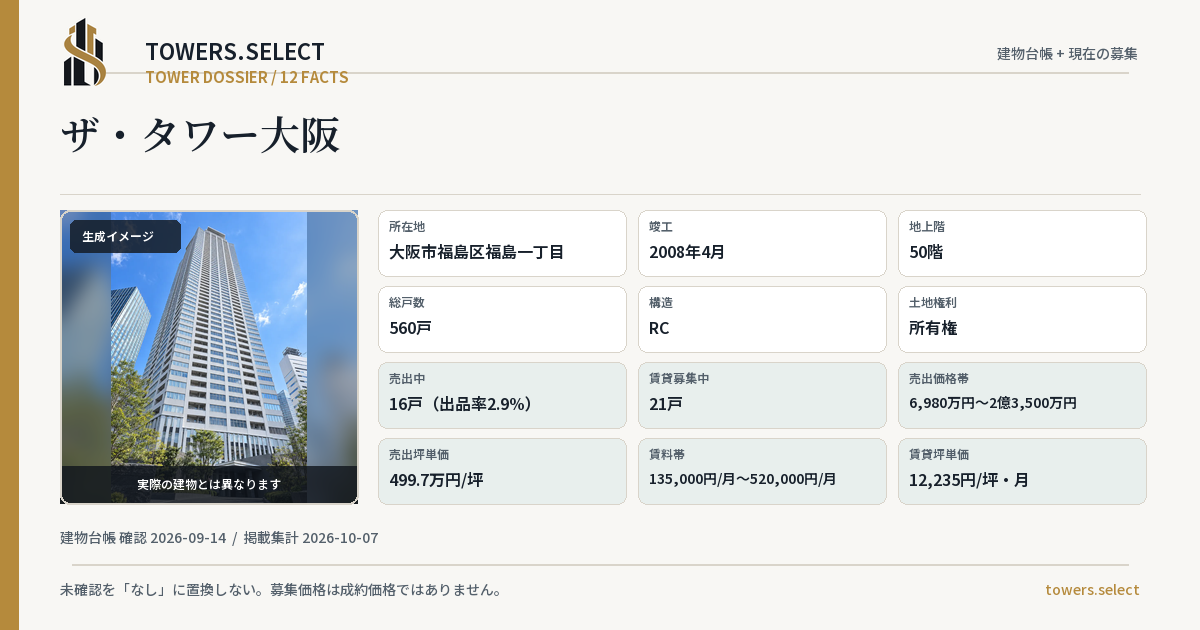Click the 掲載集計 2026-10-07 date text
1200x630 pixels.
[311, 538]
